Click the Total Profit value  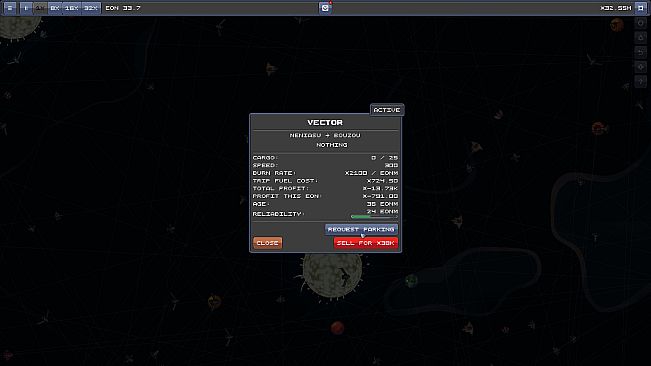coord(380,188)
